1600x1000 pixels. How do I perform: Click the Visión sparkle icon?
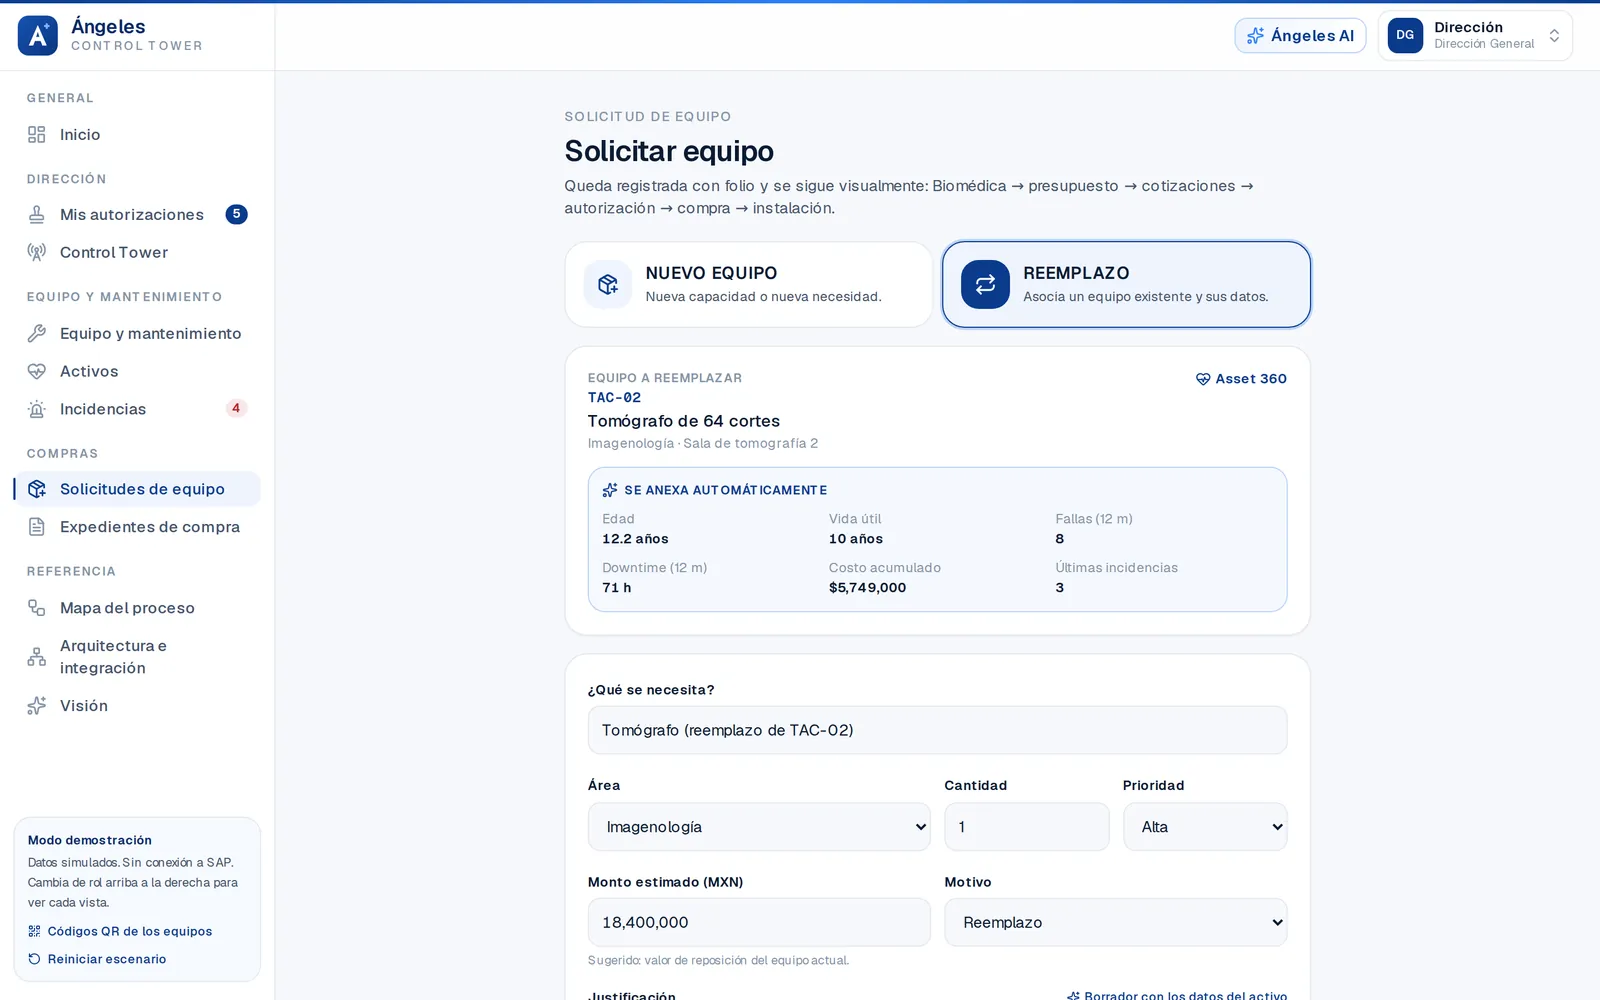[37, 706]
